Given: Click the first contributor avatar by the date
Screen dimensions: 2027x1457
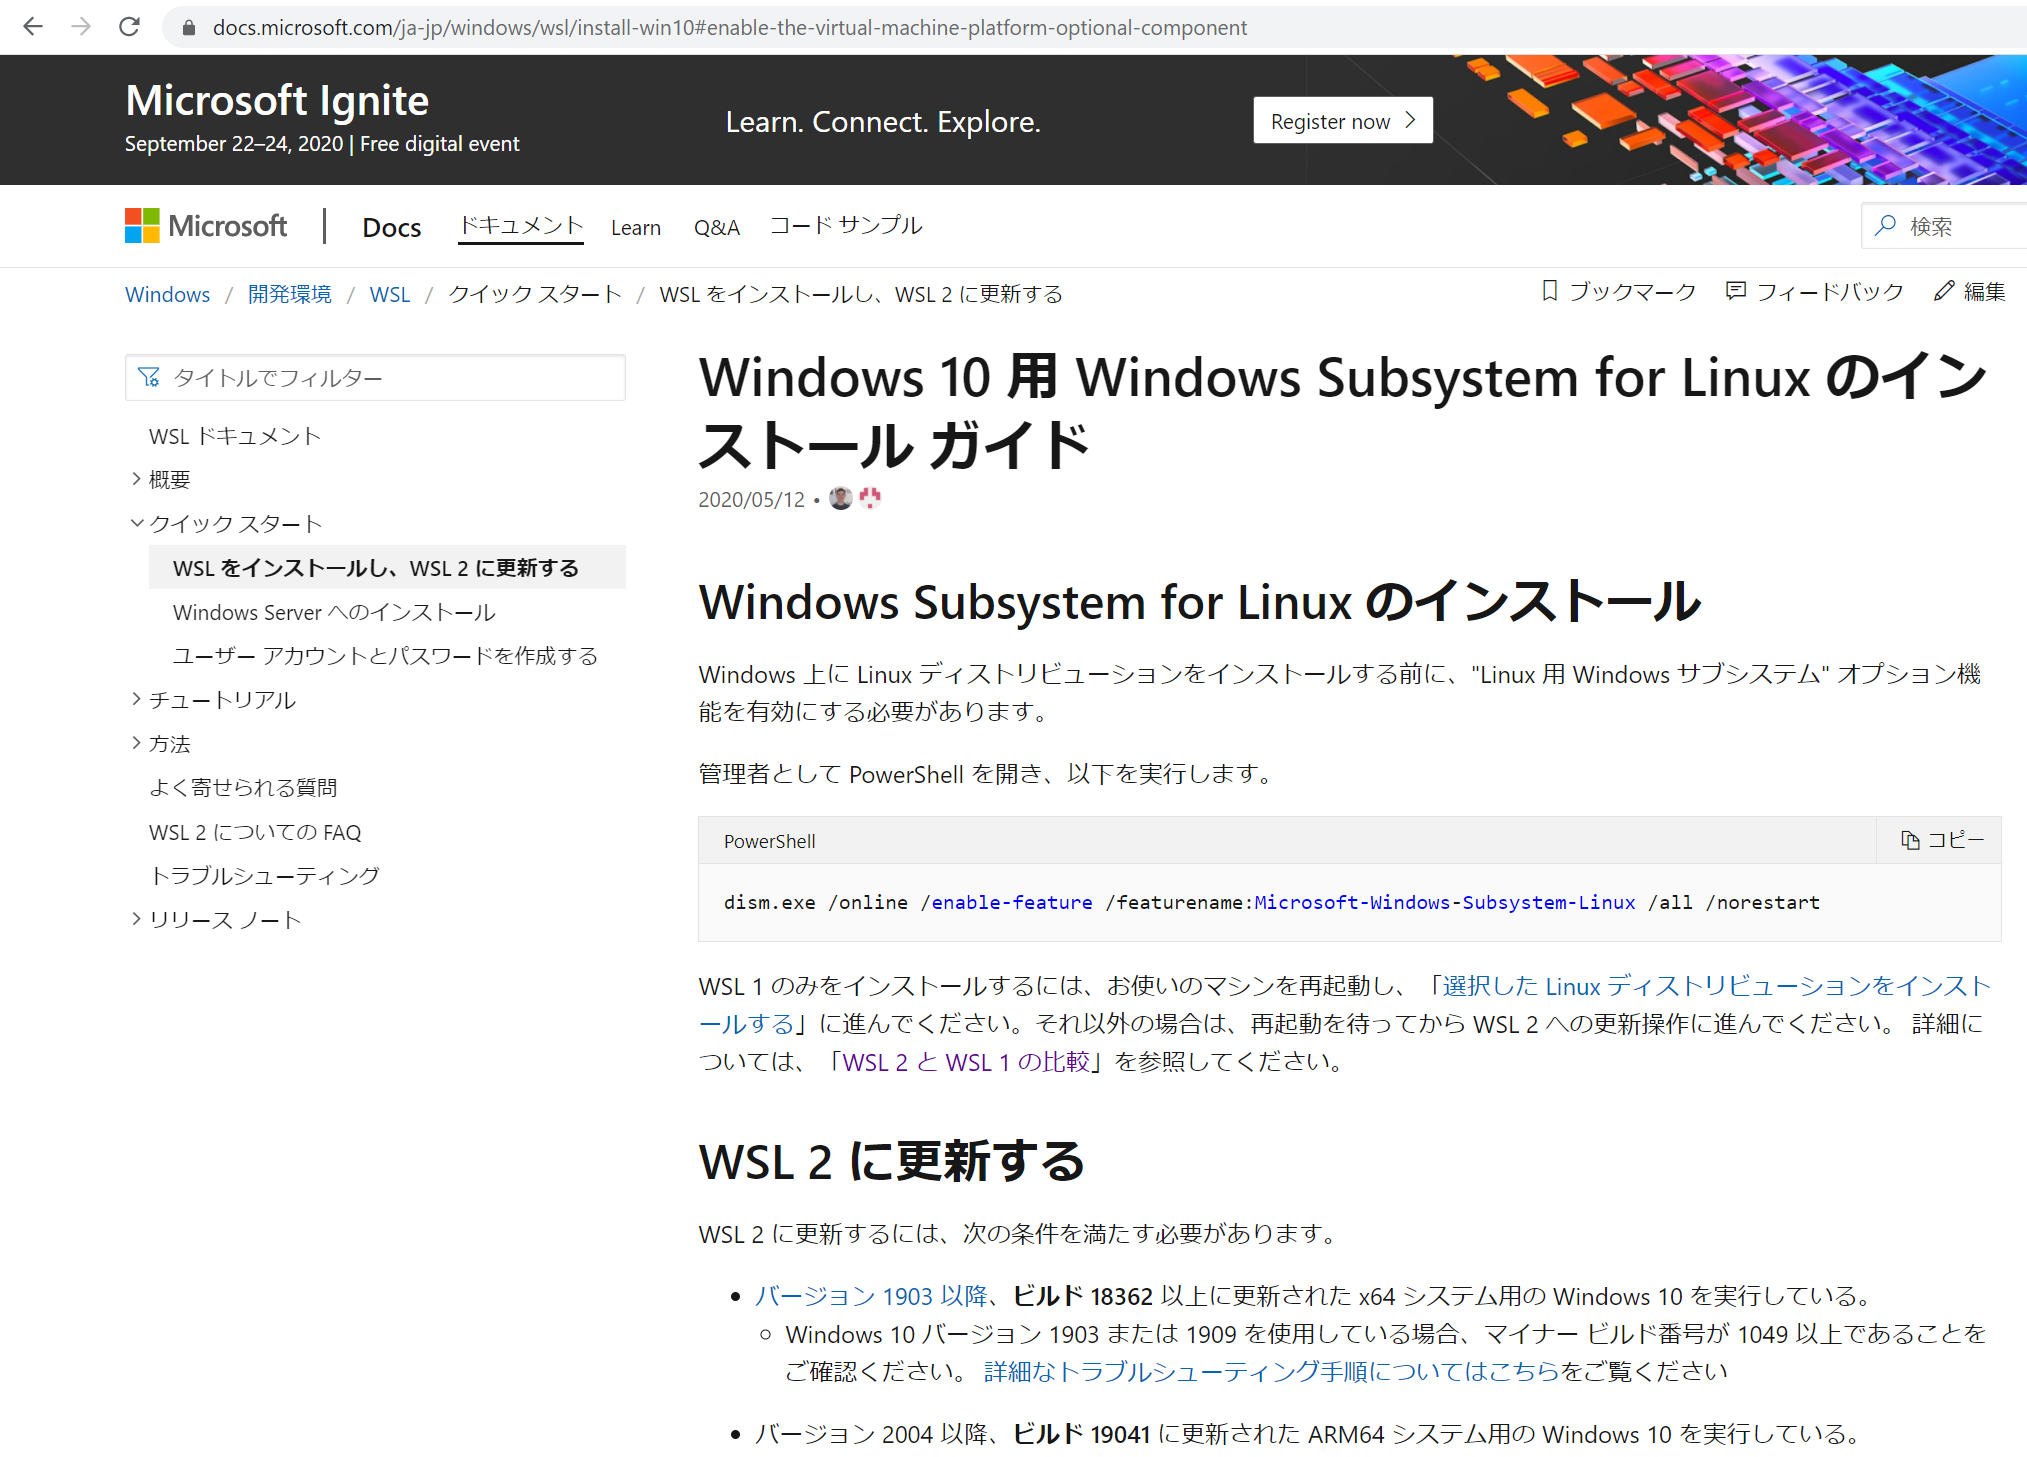Looking at the screenshot, I should 841,498.
